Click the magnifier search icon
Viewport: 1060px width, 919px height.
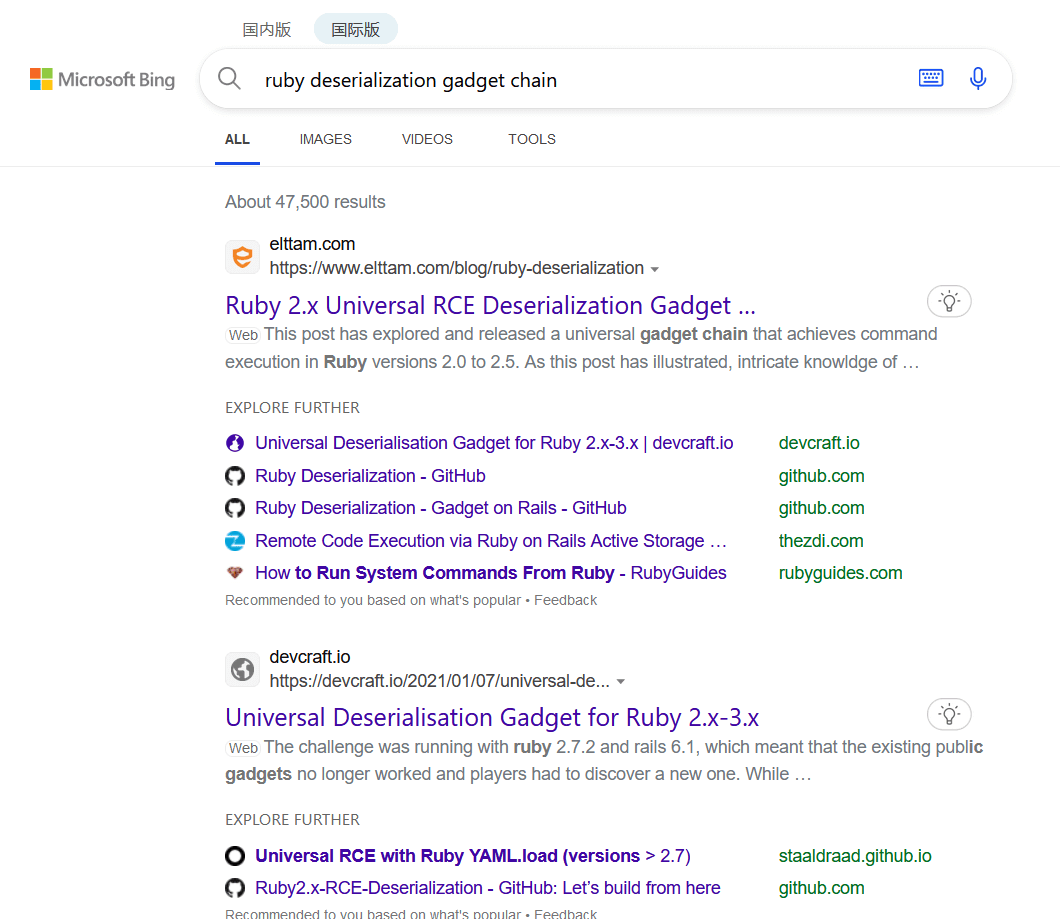point(229,79)
